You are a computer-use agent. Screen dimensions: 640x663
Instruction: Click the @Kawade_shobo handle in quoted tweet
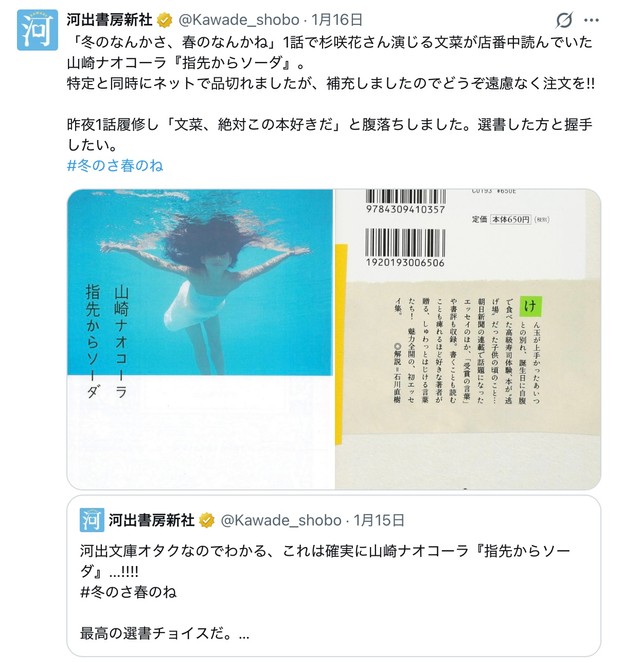coord(281,520)
